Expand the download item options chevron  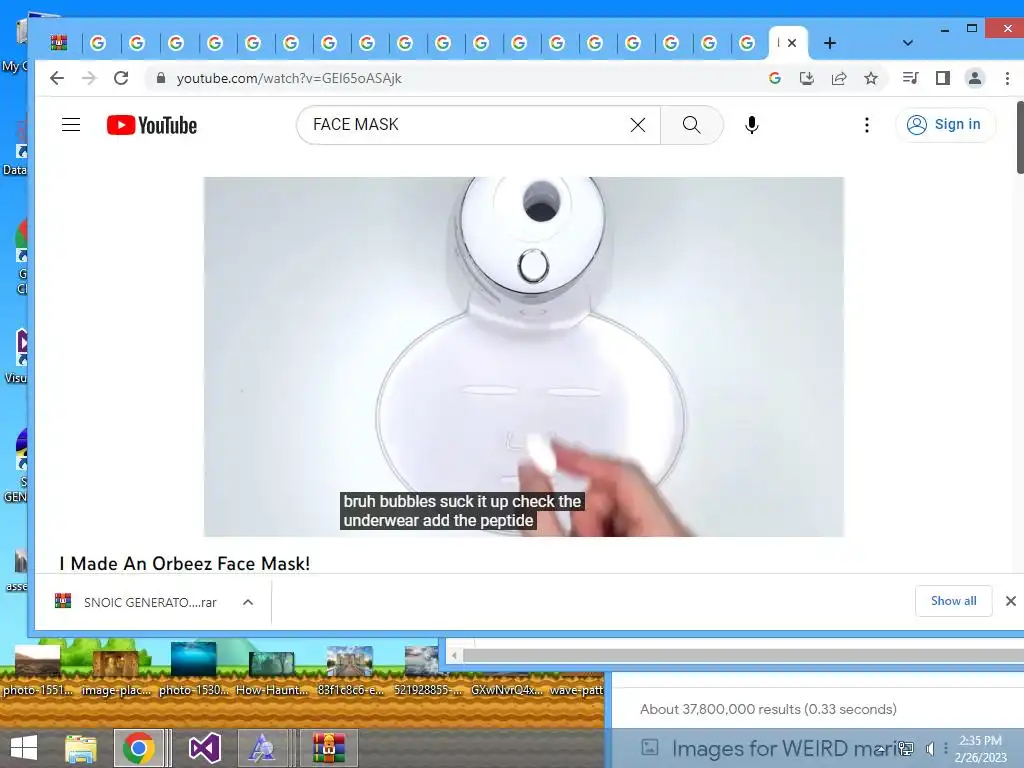248,602
